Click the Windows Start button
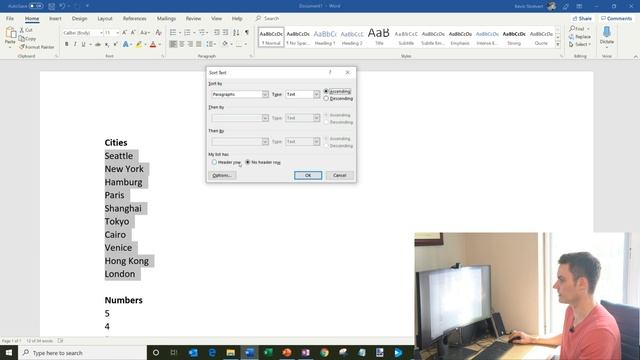 [9, 353]
